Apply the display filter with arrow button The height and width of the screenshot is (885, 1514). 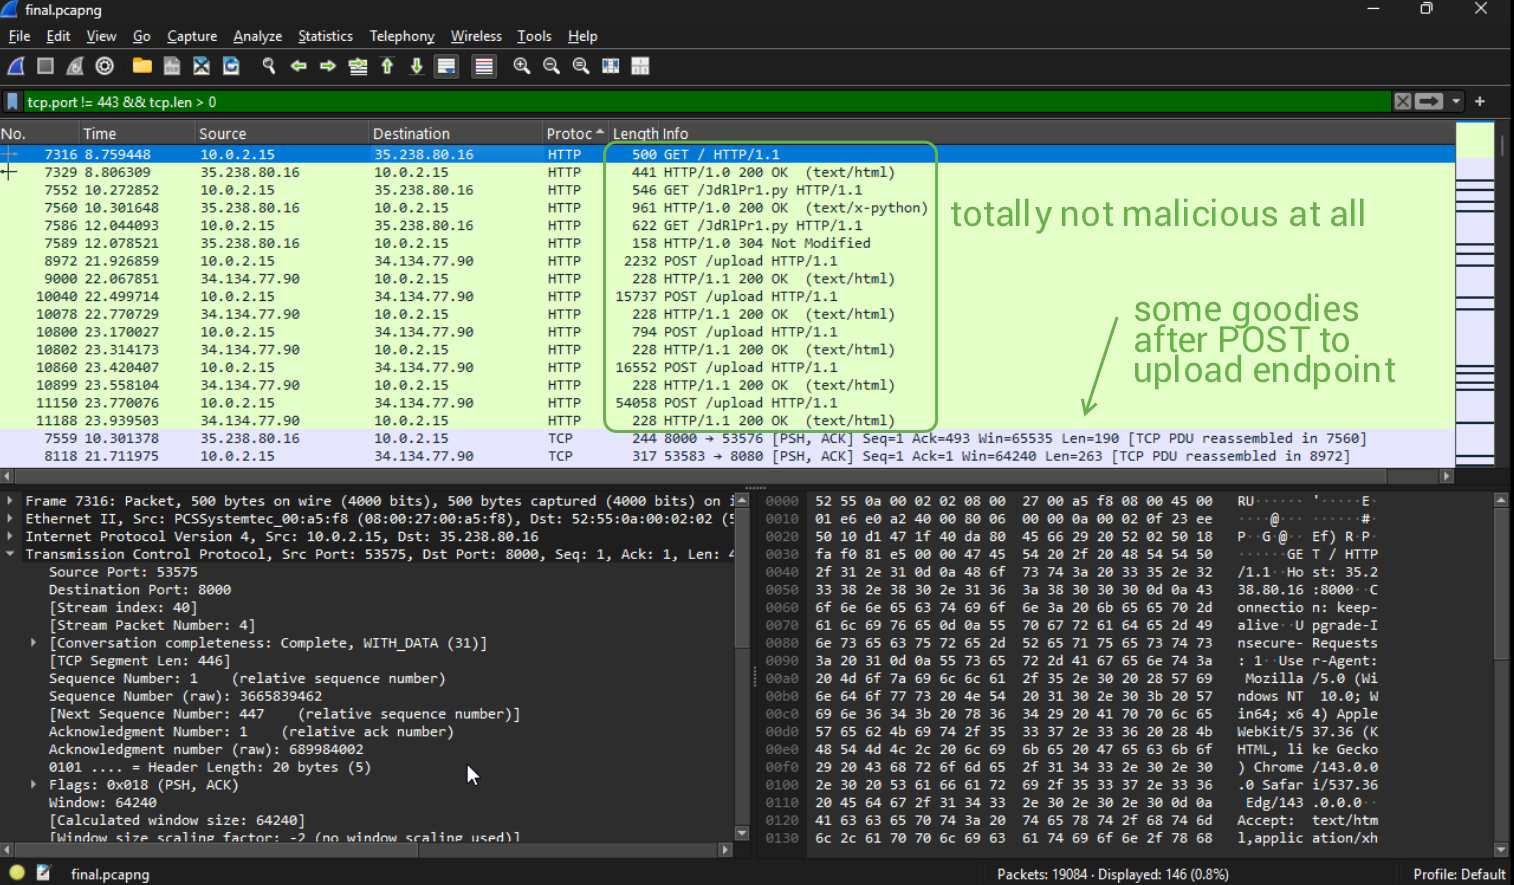click(1430, 102)
